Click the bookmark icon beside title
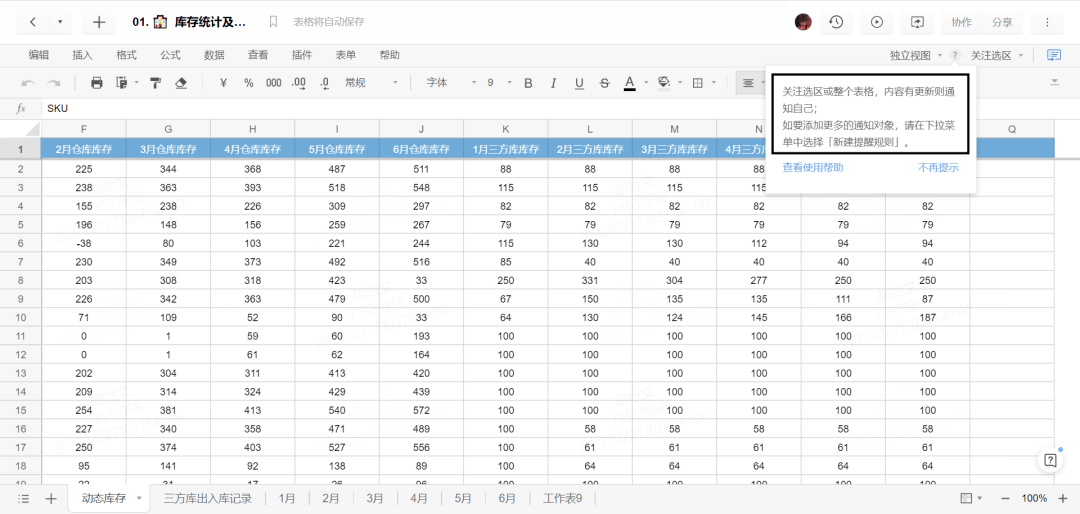The width and height of the screenshot is (1080, 514). click(273, 22)
